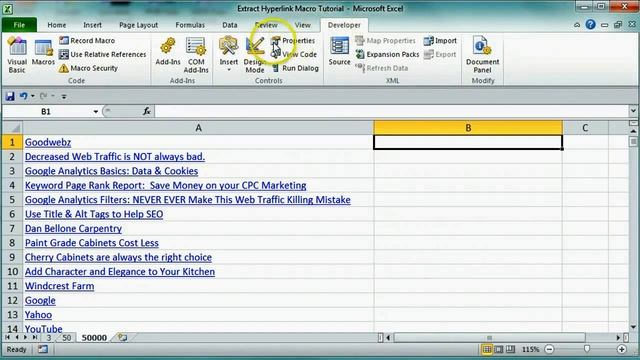
Task: Open the Document Panel
Action: 482,55
